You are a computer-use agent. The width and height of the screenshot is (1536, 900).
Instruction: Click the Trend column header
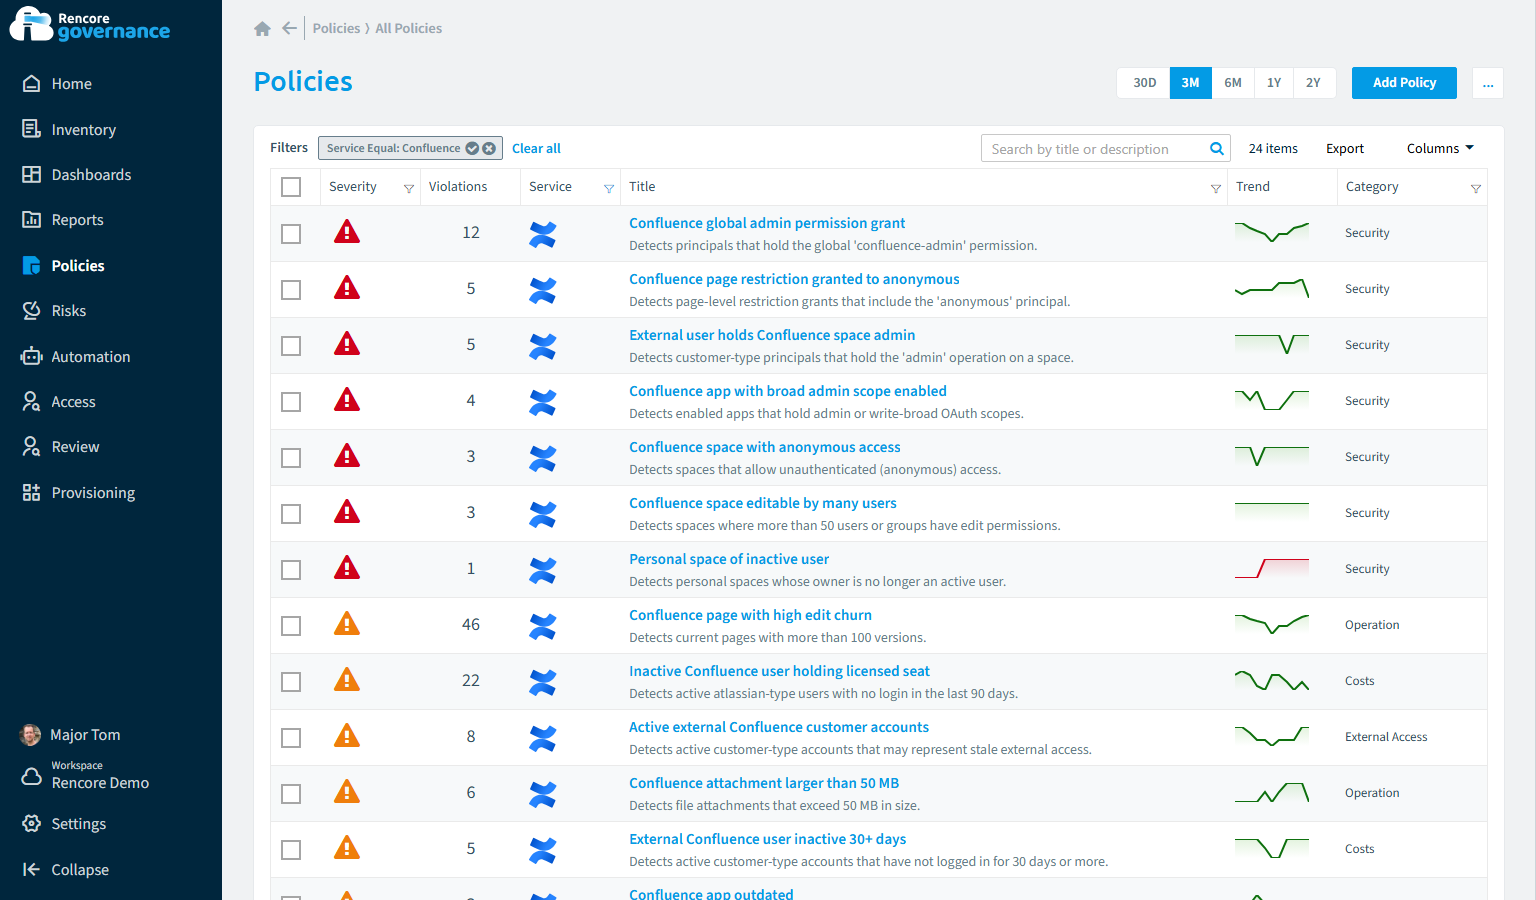(1253, 187)
